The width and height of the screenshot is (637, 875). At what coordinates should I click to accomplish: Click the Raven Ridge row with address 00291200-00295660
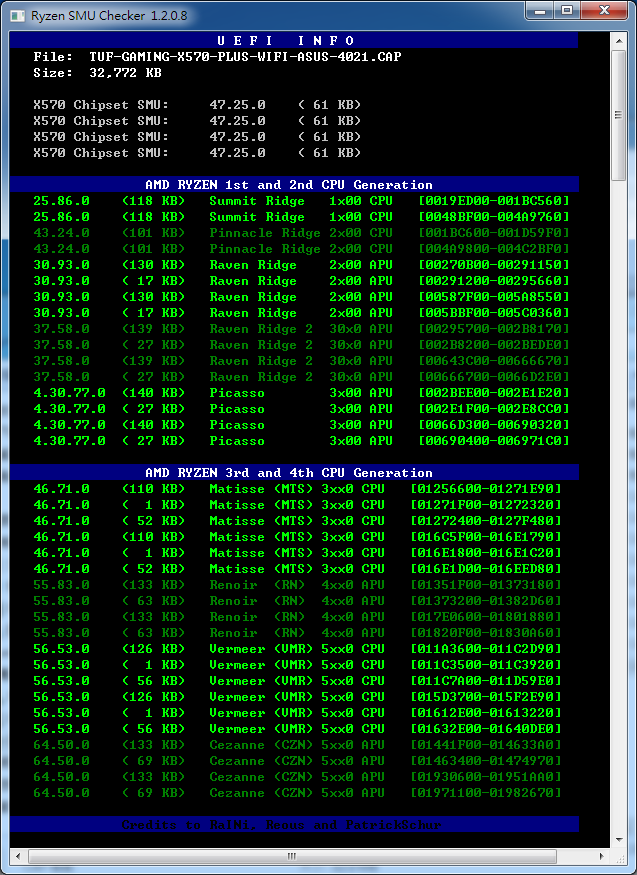click(301, 281)
